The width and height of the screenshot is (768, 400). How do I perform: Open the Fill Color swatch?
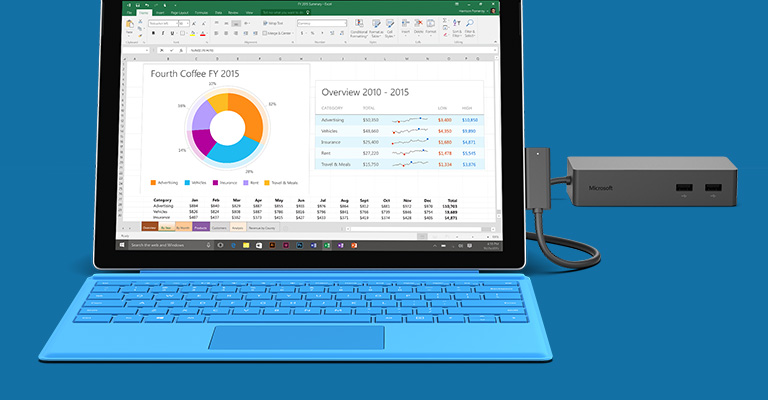point(192,33)
